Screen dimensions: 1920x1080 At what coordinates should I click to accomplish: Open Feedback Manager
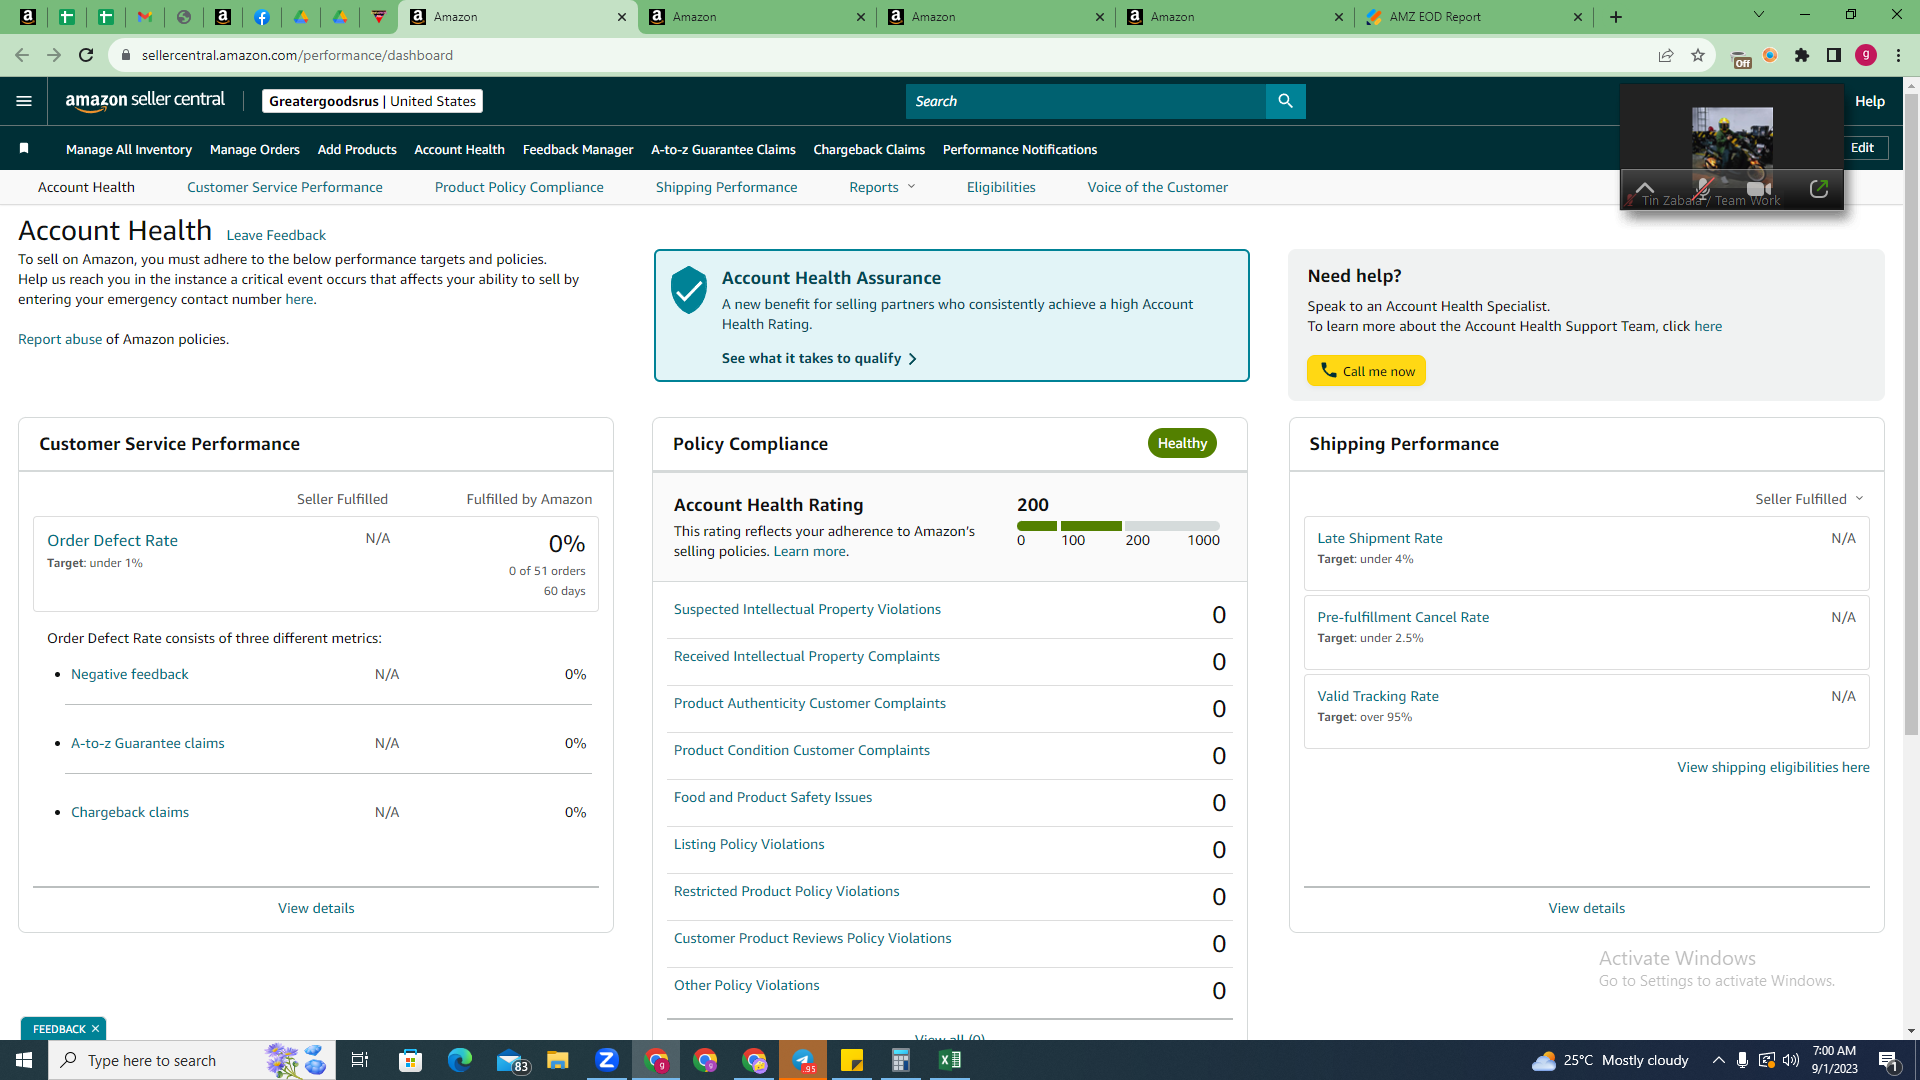coord(578,149)
